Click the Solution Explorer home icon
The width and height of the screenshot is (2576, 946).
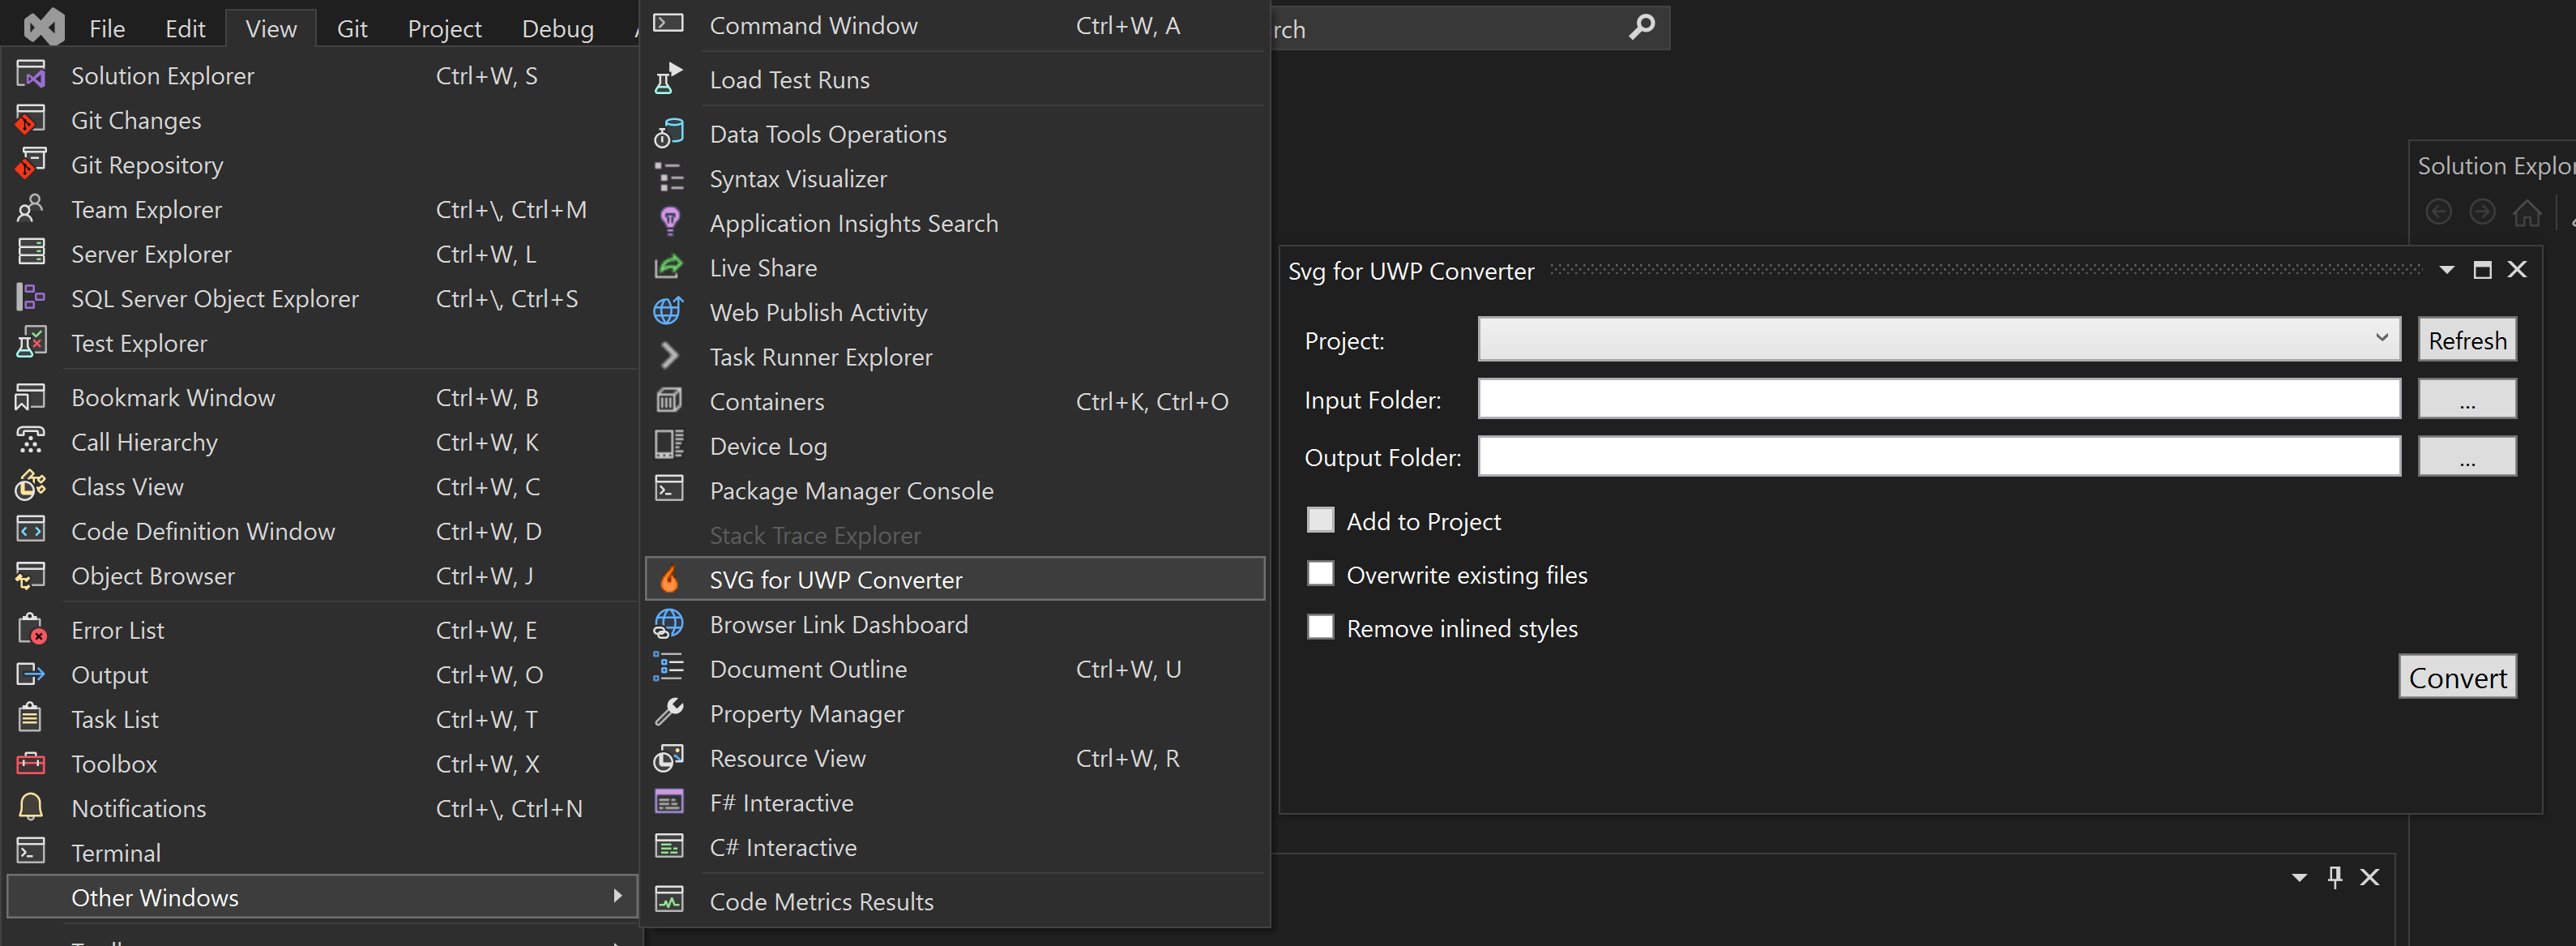pyautogui.click(x=2526, y=213)
